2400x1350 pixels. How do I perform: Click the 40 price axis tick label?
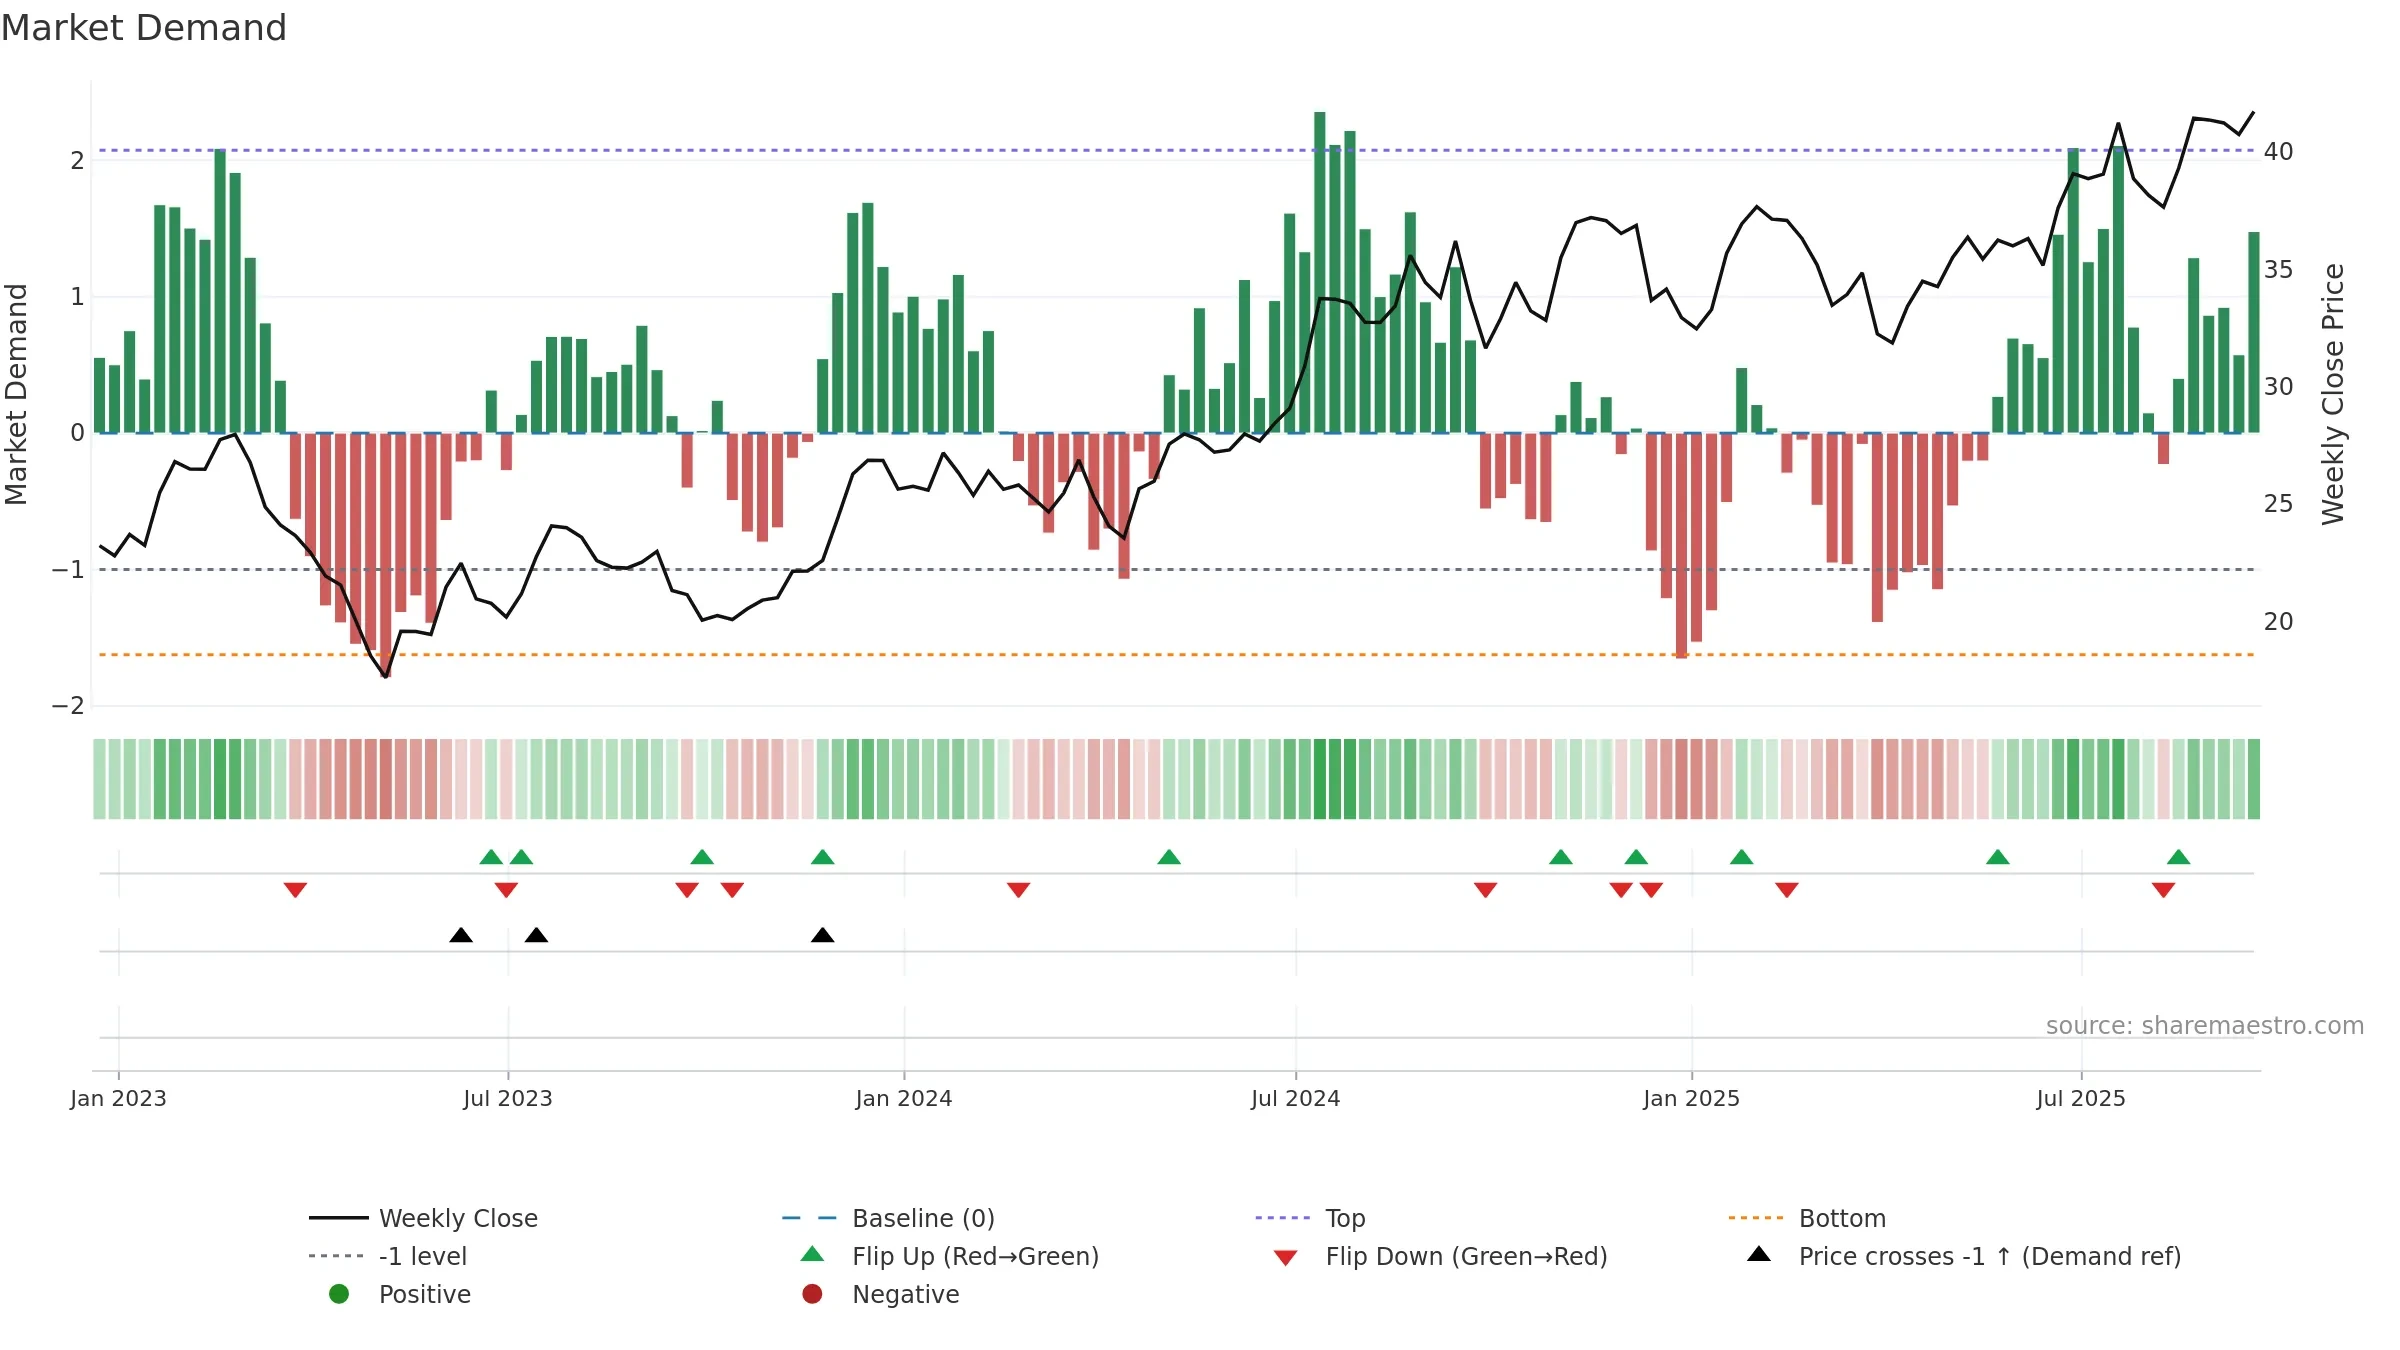[2278, 151]
